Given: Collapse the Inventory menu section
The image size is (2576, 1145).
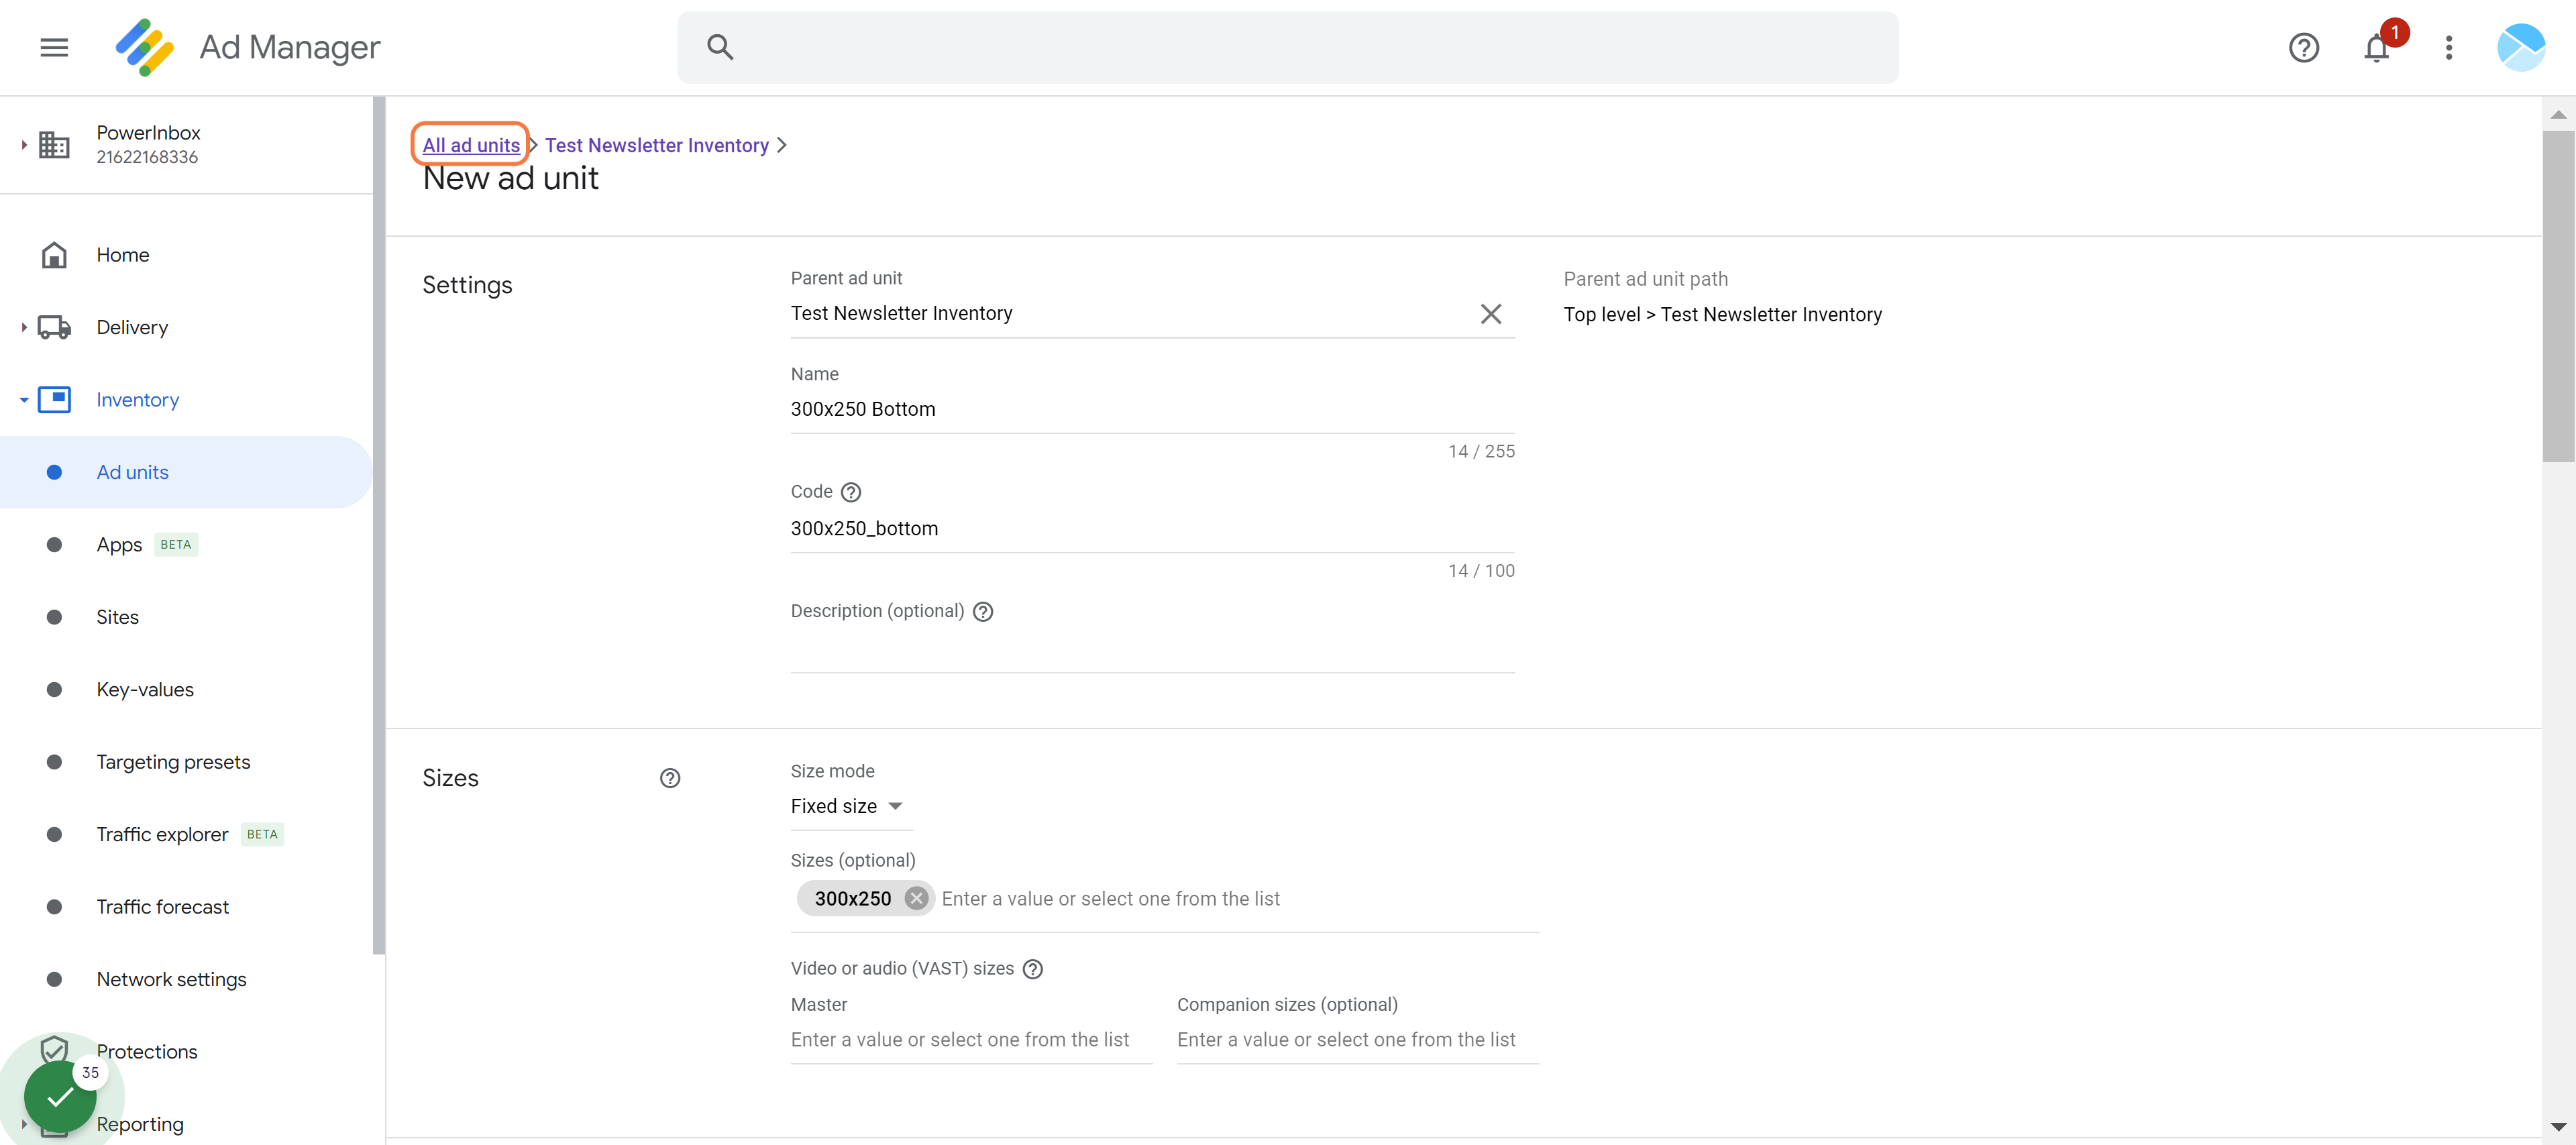Looking at the screenshot, I should click(x=23, y=400).
